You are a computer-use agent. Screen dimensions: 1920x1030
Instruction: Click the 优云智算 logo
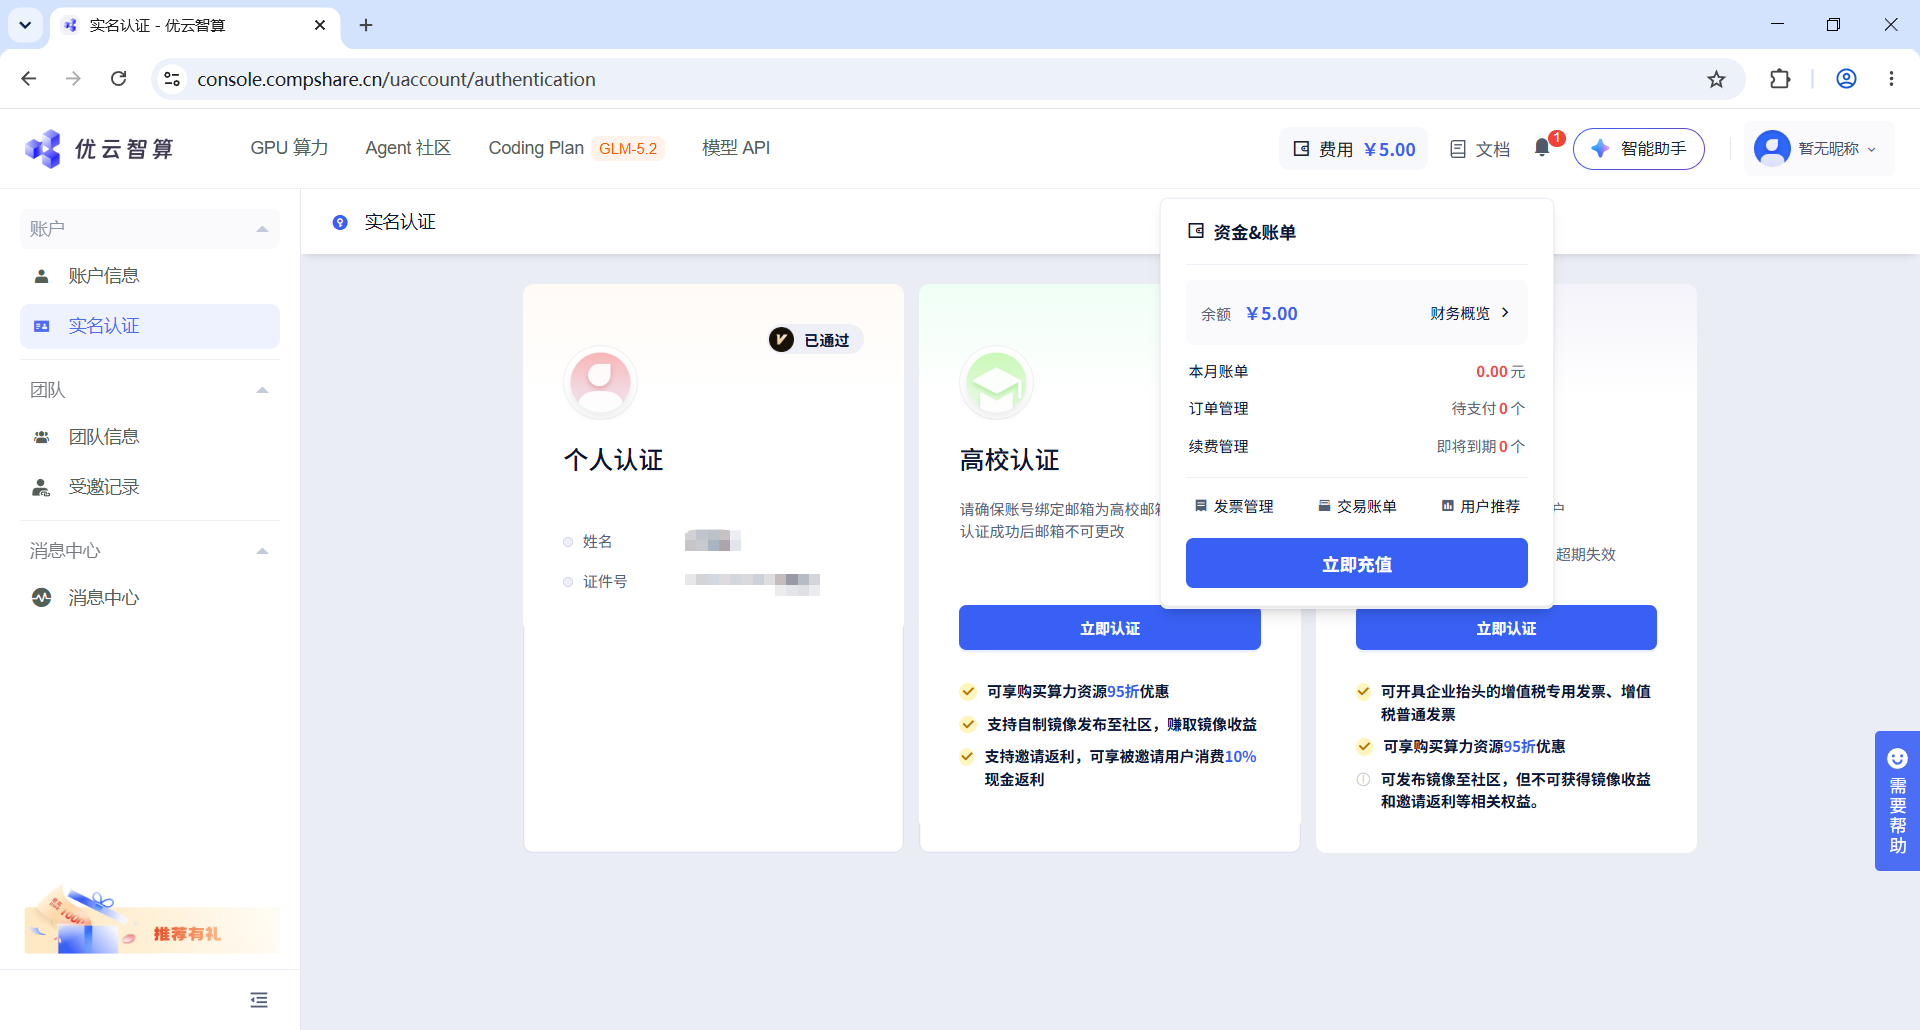99,149
